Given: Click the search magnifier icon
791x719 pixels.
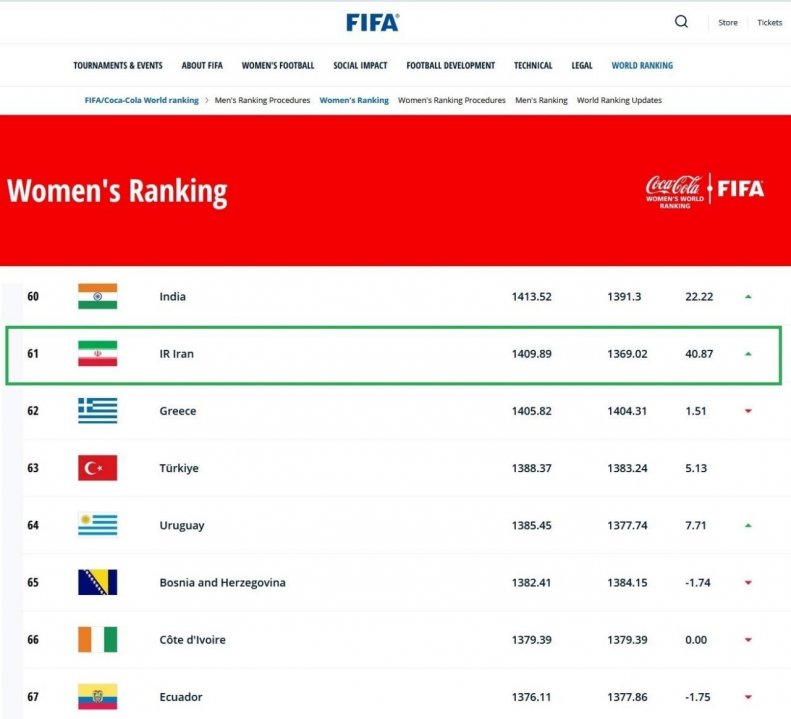Looking at the screenshot, I should (x=681, y=22).
